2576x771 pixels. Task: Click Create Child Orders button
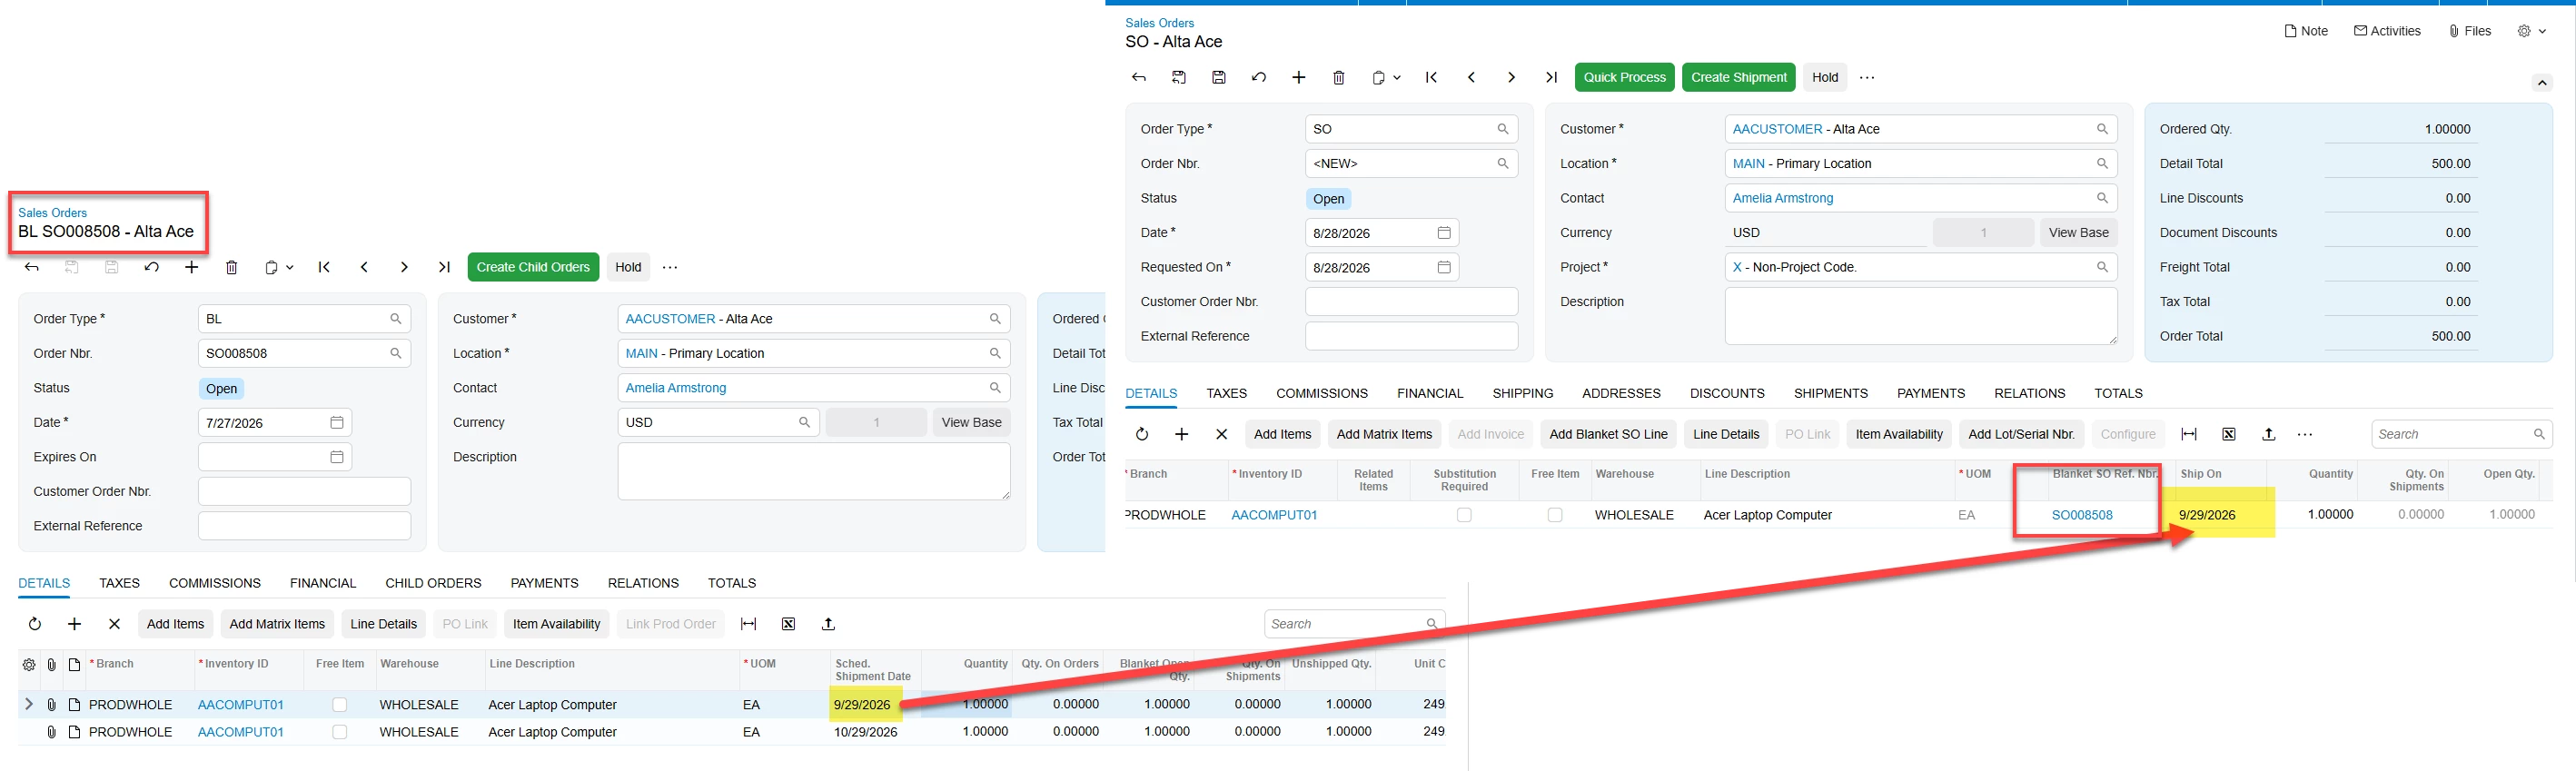tap(533, 267)
